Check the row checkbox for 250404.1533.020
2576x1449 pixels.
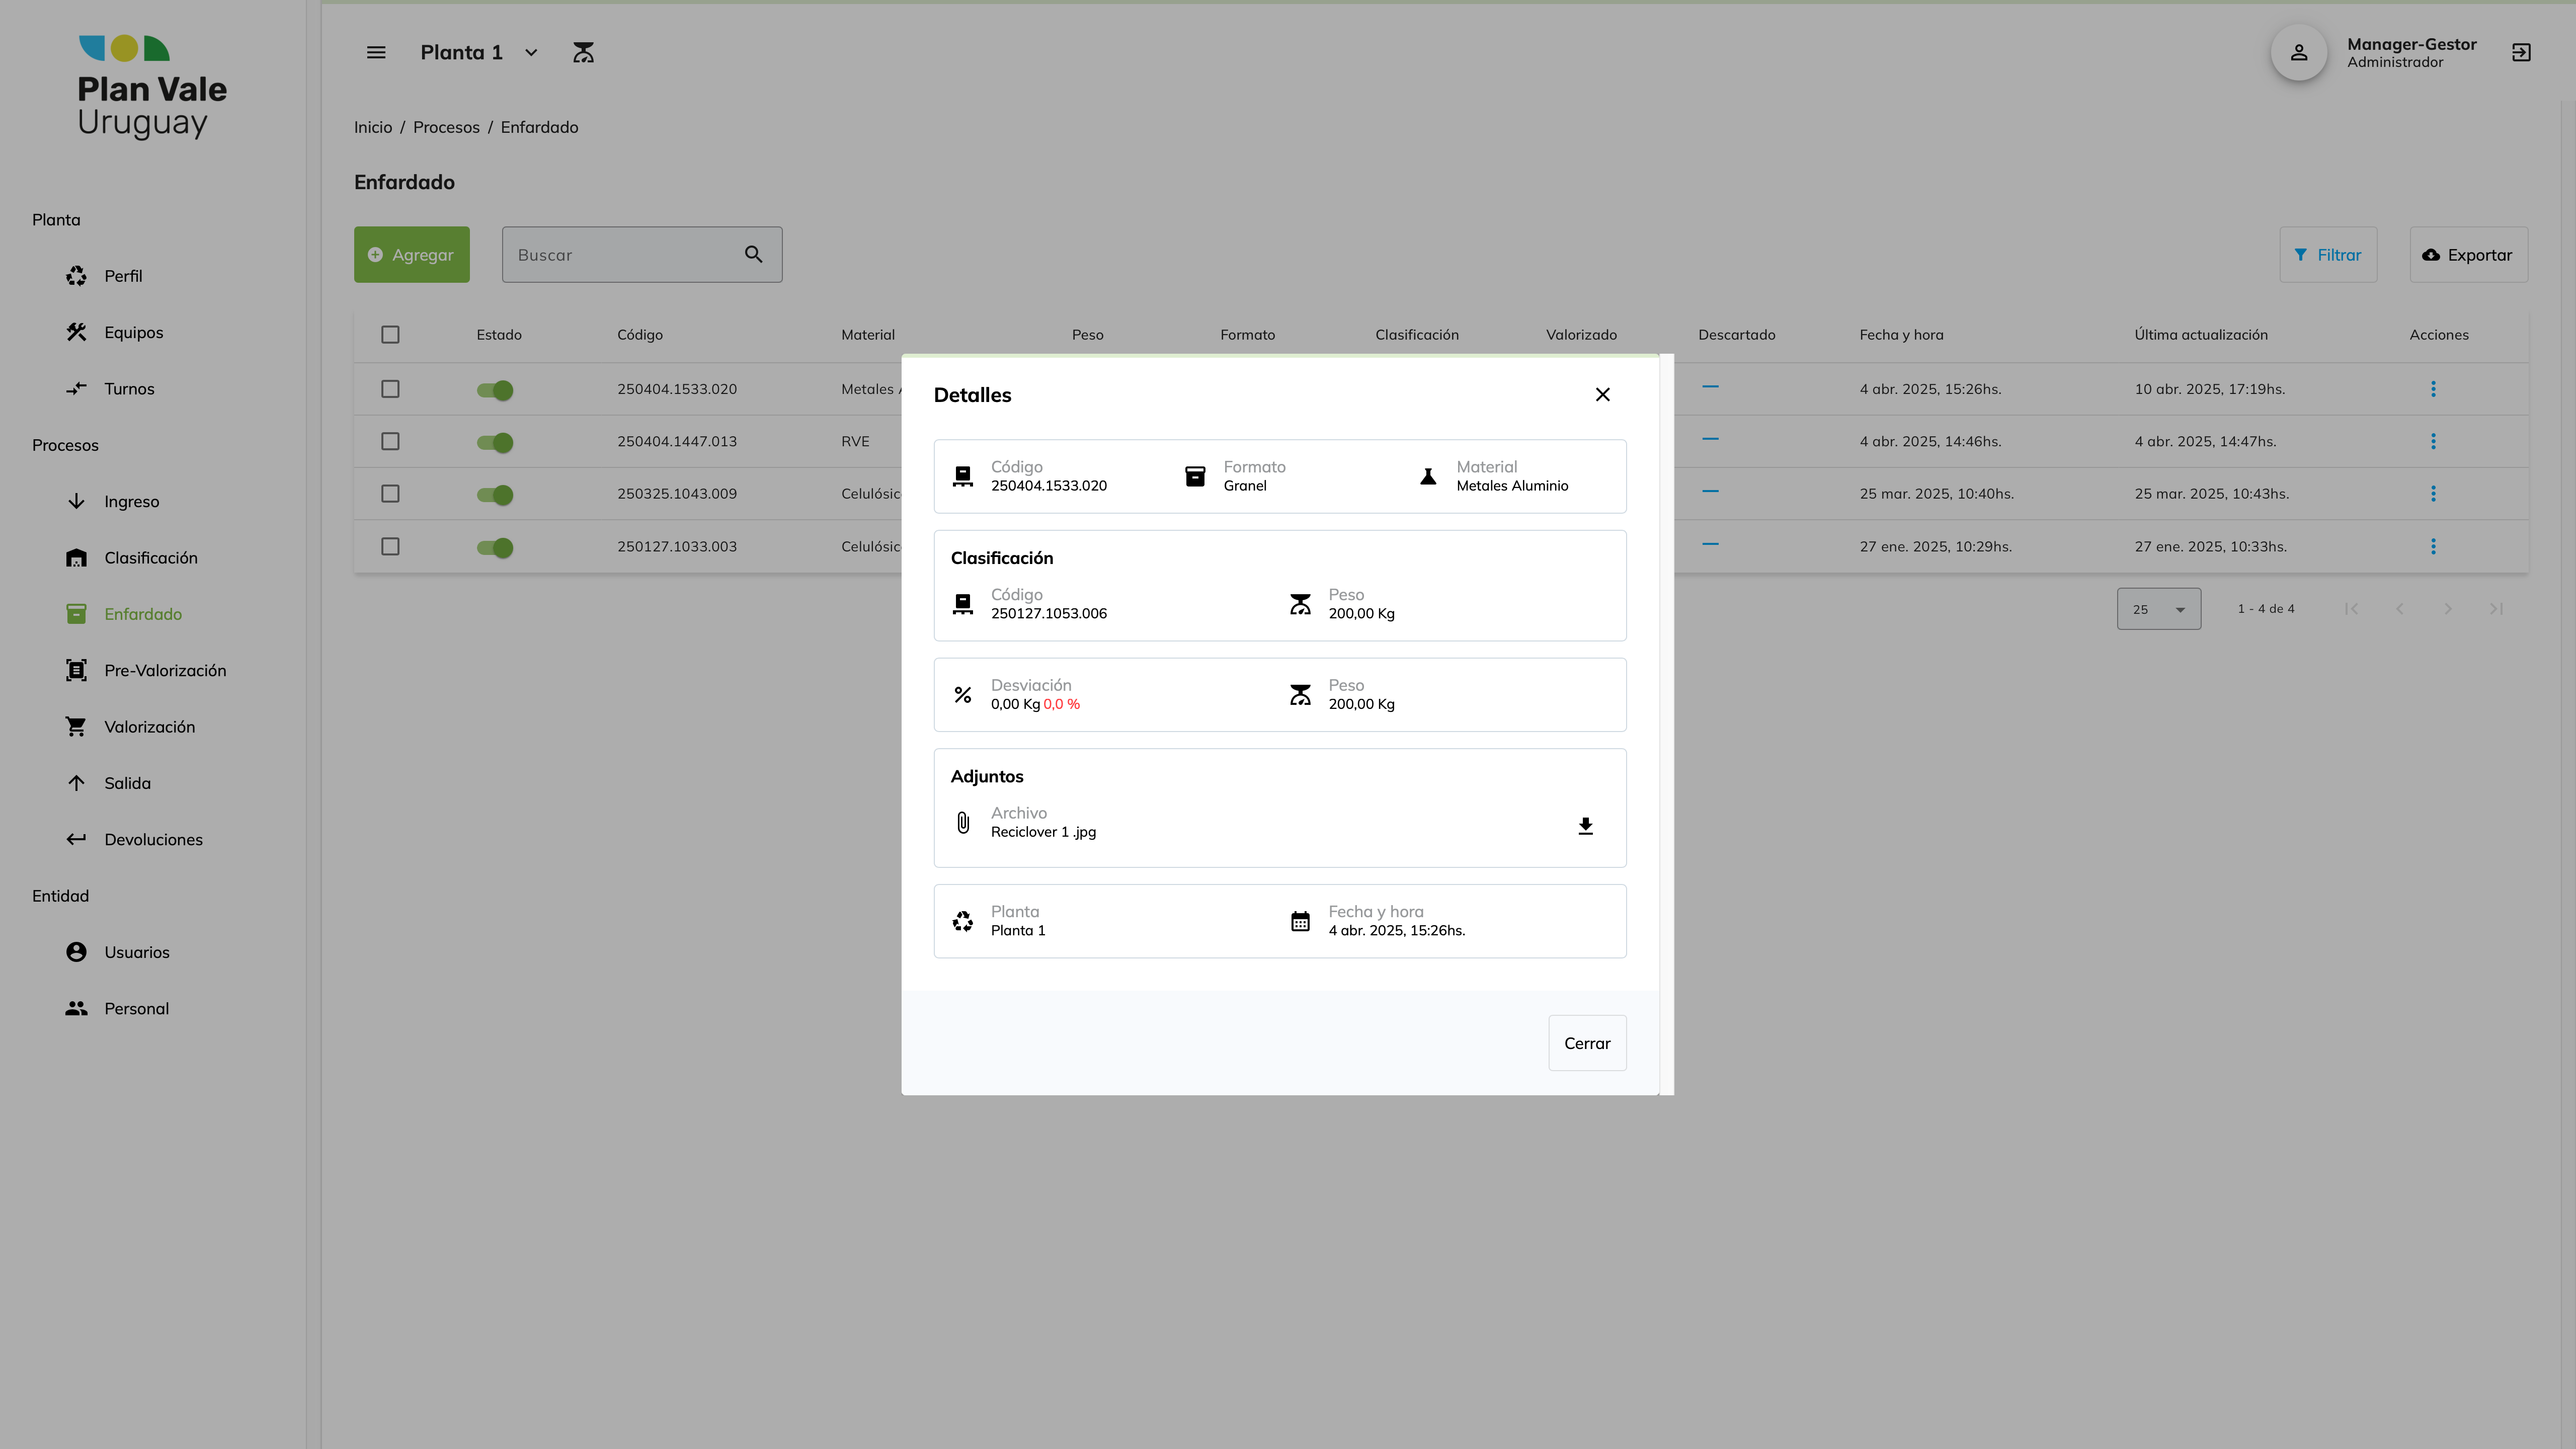tap(390, 389)
